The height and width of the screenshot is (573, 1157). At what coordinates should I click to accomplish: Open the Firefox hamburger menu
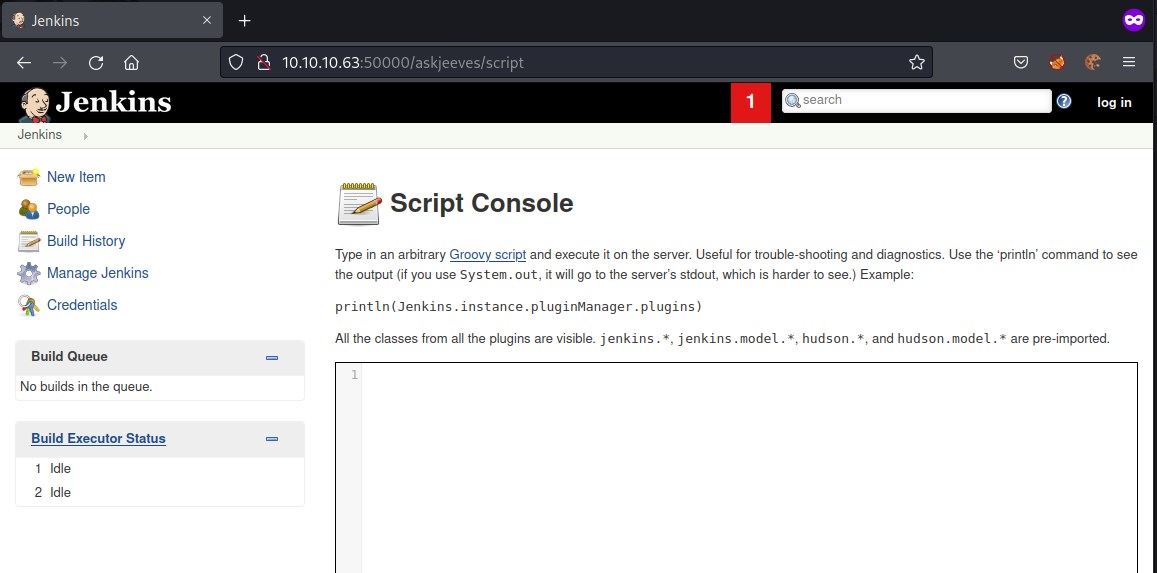(x=1129, y=62)
